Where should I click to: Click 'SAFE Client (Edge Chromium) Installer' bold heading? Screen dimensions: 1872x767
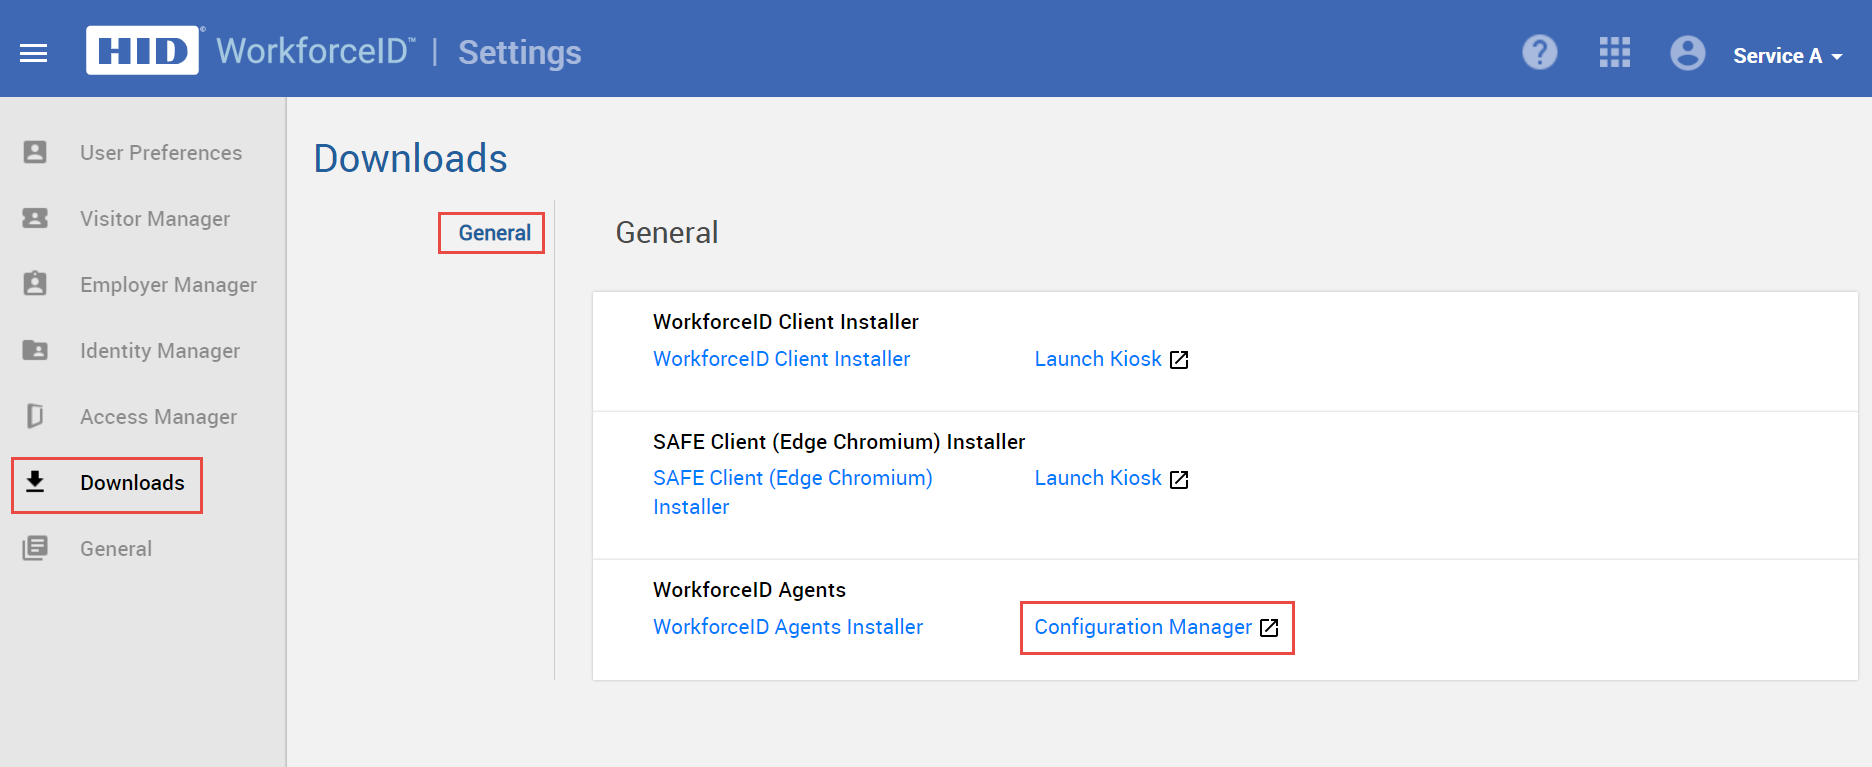point(839,442)
